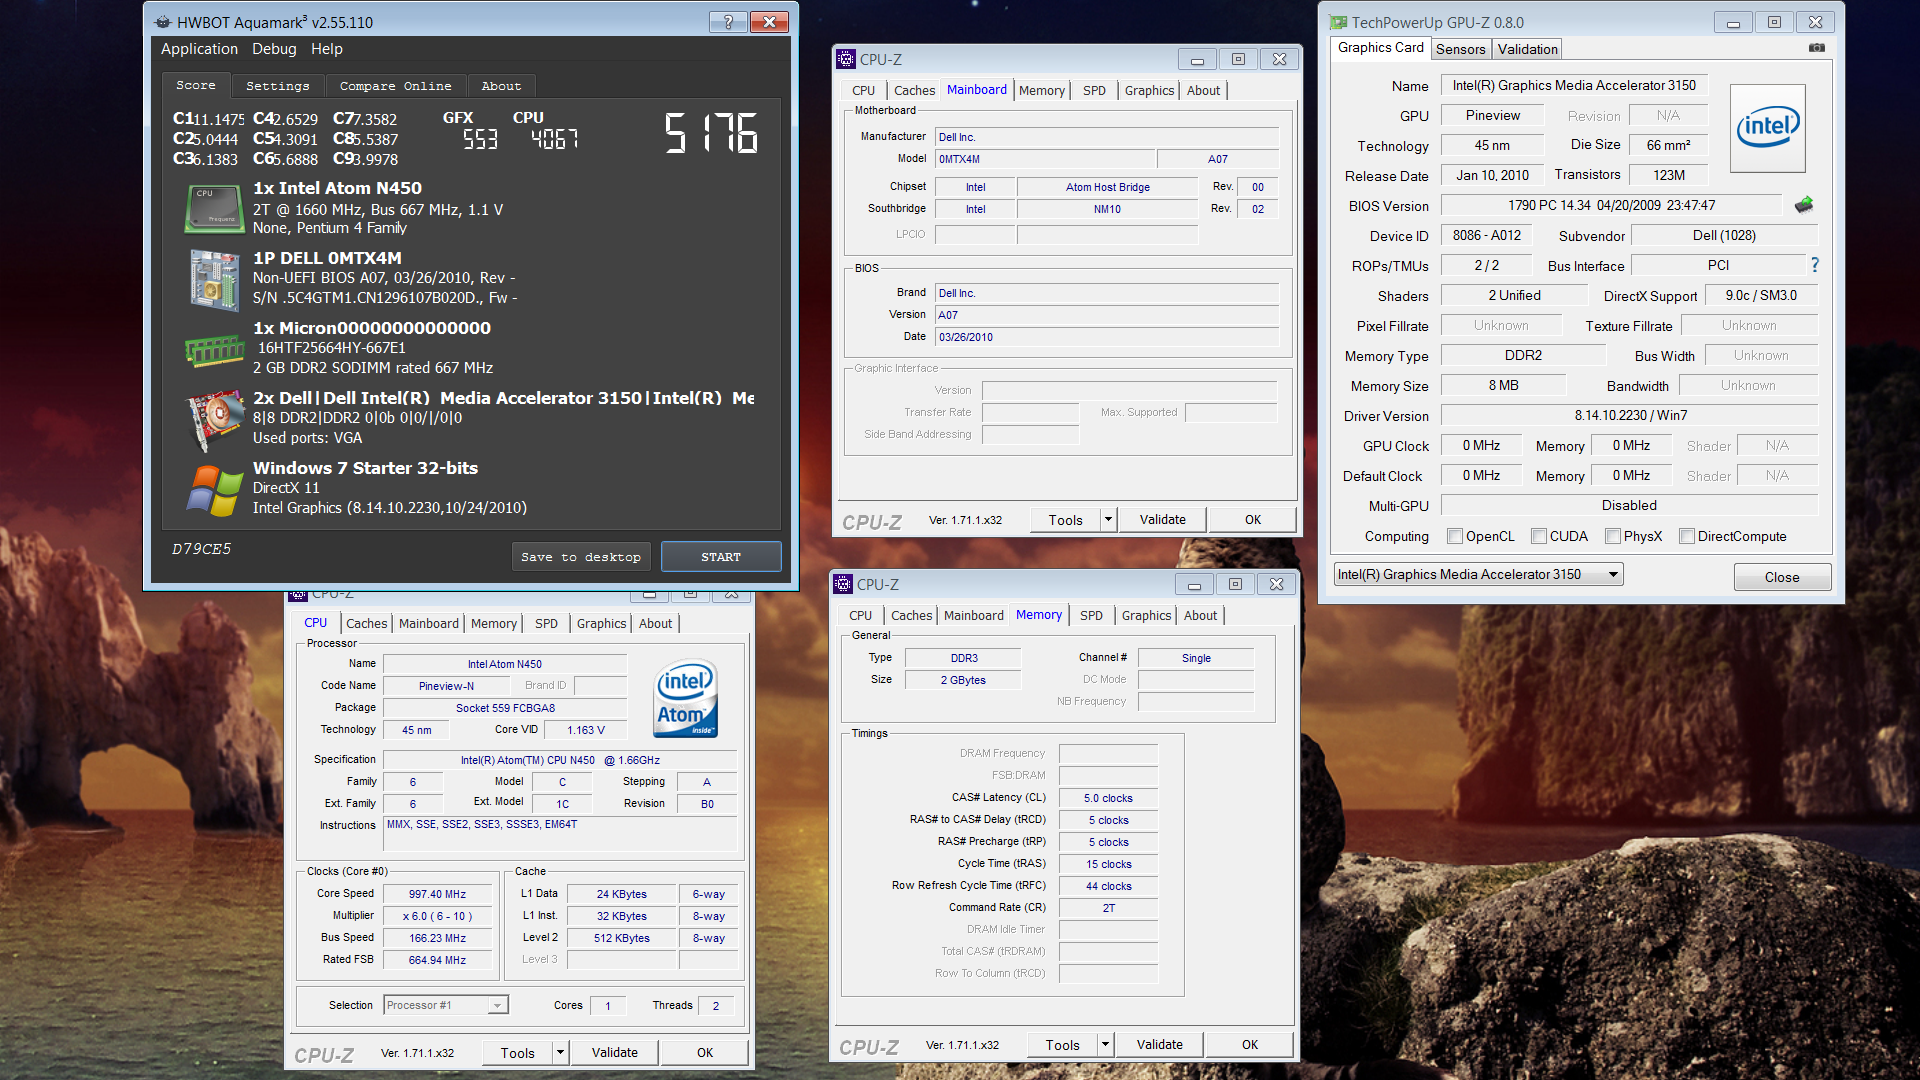Click Save to desktop in Aquamark
Image resolution: width=1920 pixels, height=1080 pixels.
581,557
